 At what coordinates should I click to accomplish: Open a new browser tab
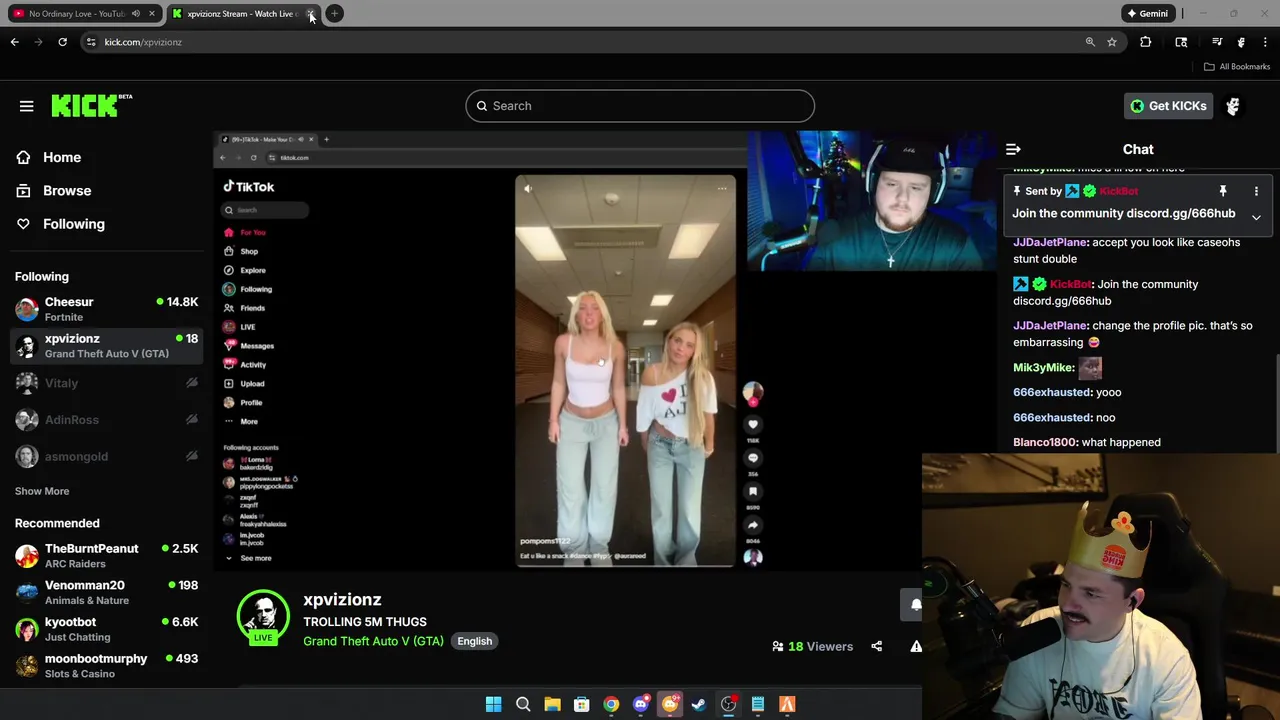pyautogui.click(x=335, y=14)
